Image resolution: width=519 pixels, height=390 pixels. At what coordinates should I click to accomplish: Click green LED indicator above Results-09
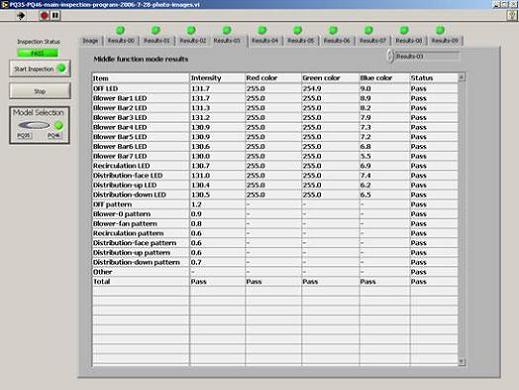tap(440, 30)
